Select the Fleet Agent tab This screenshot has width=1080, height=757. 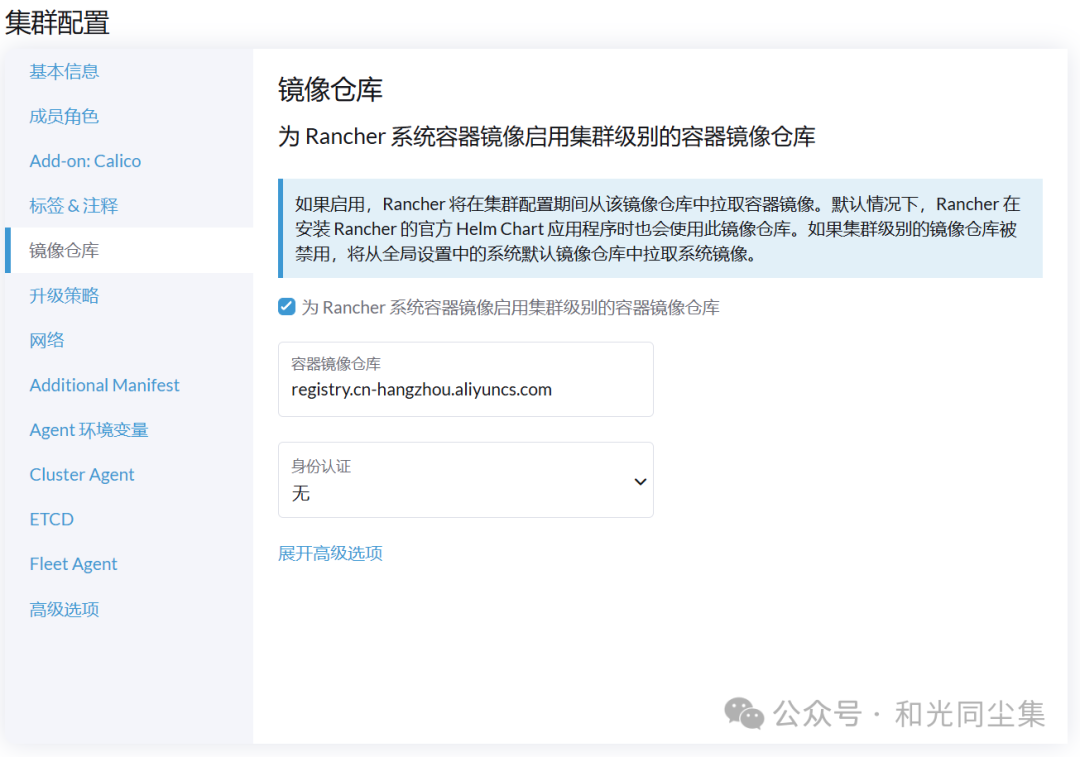[74, 564]
